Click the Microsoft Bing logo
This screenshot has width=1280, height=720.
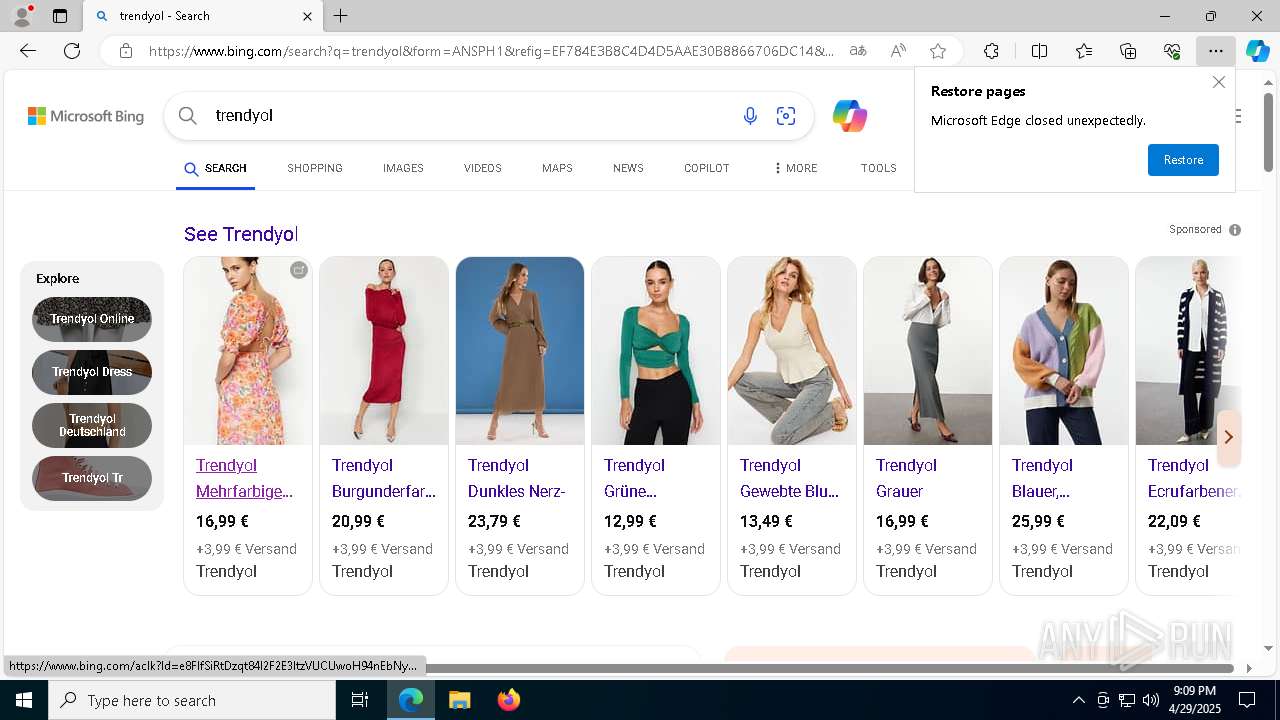point(86,116)
